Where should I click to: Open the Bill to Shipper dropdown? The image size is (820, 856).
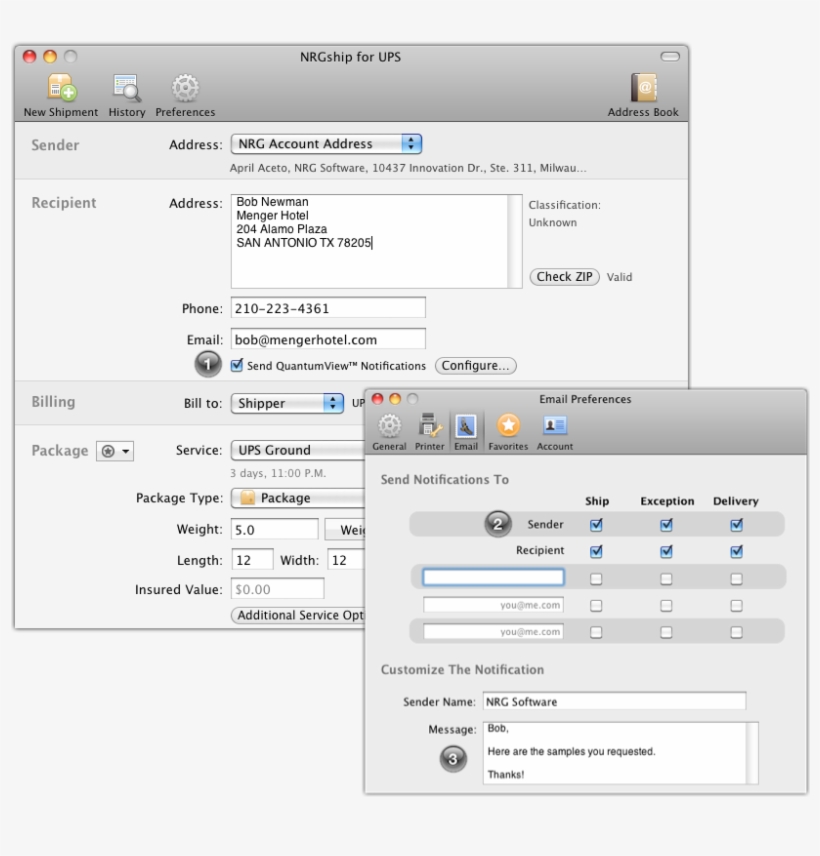[287, 403]
